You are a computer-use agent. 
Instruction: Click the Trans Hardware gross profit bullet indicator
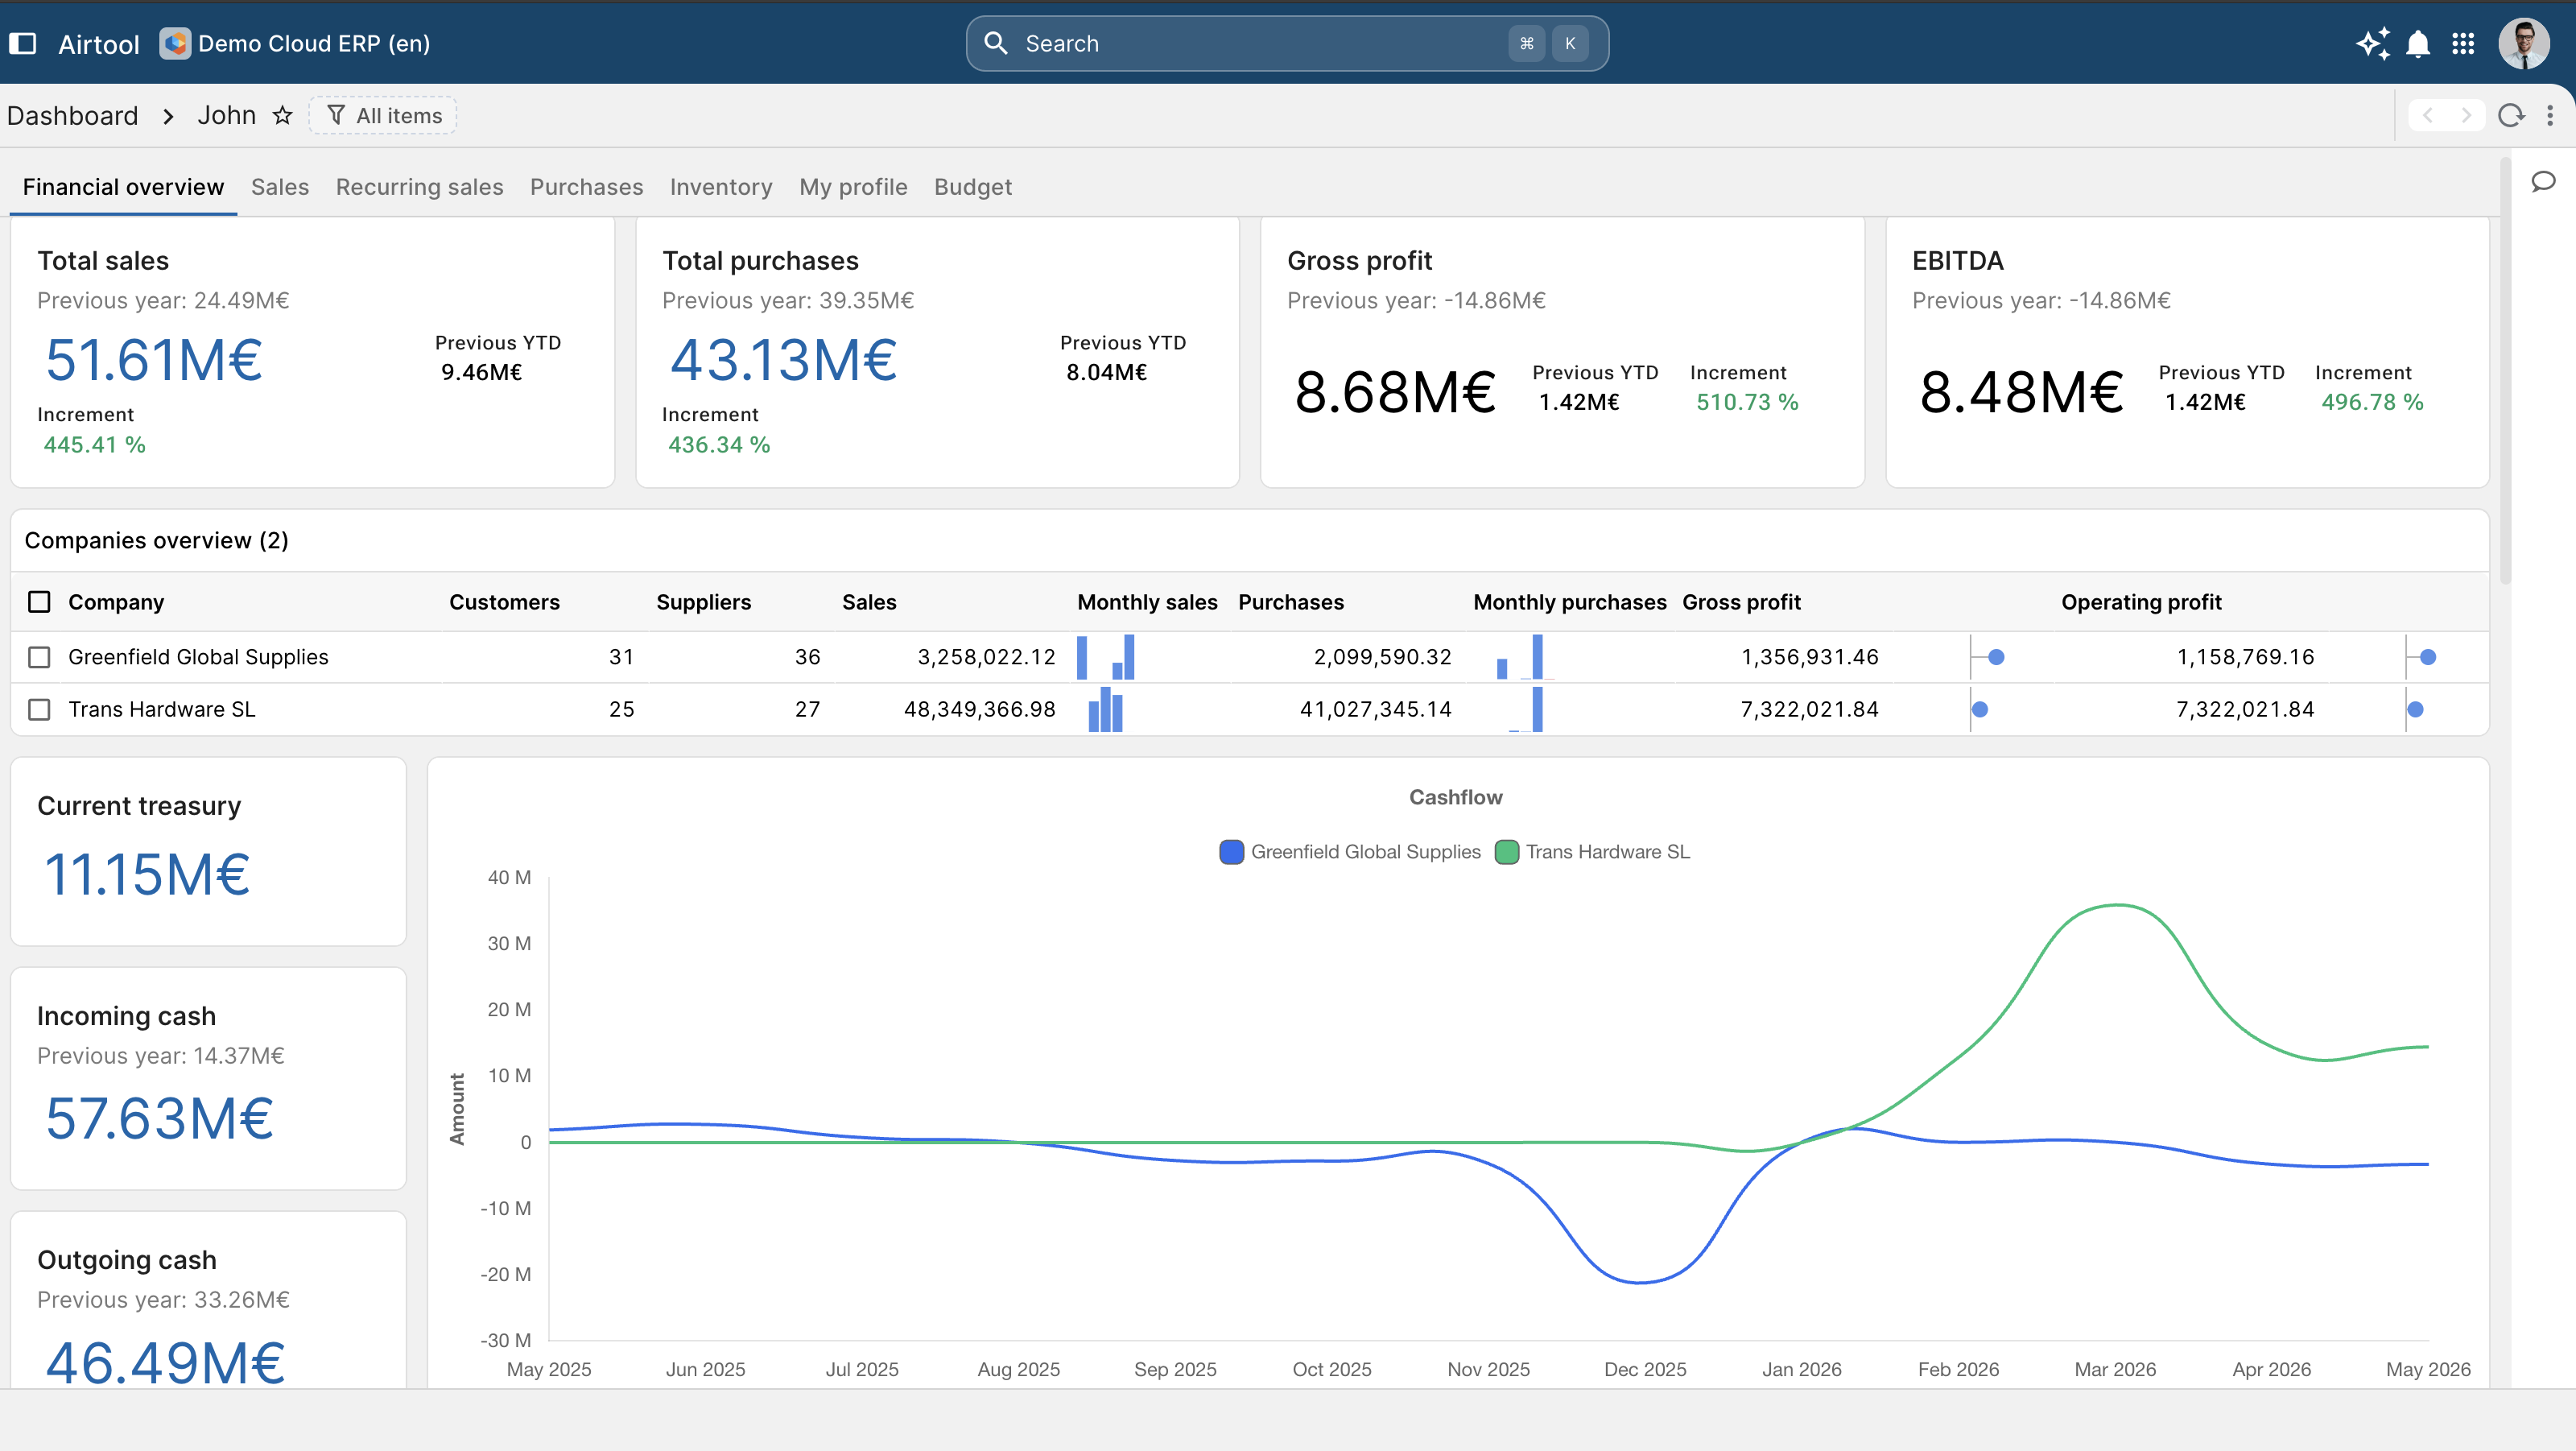tap(1979, 709)
